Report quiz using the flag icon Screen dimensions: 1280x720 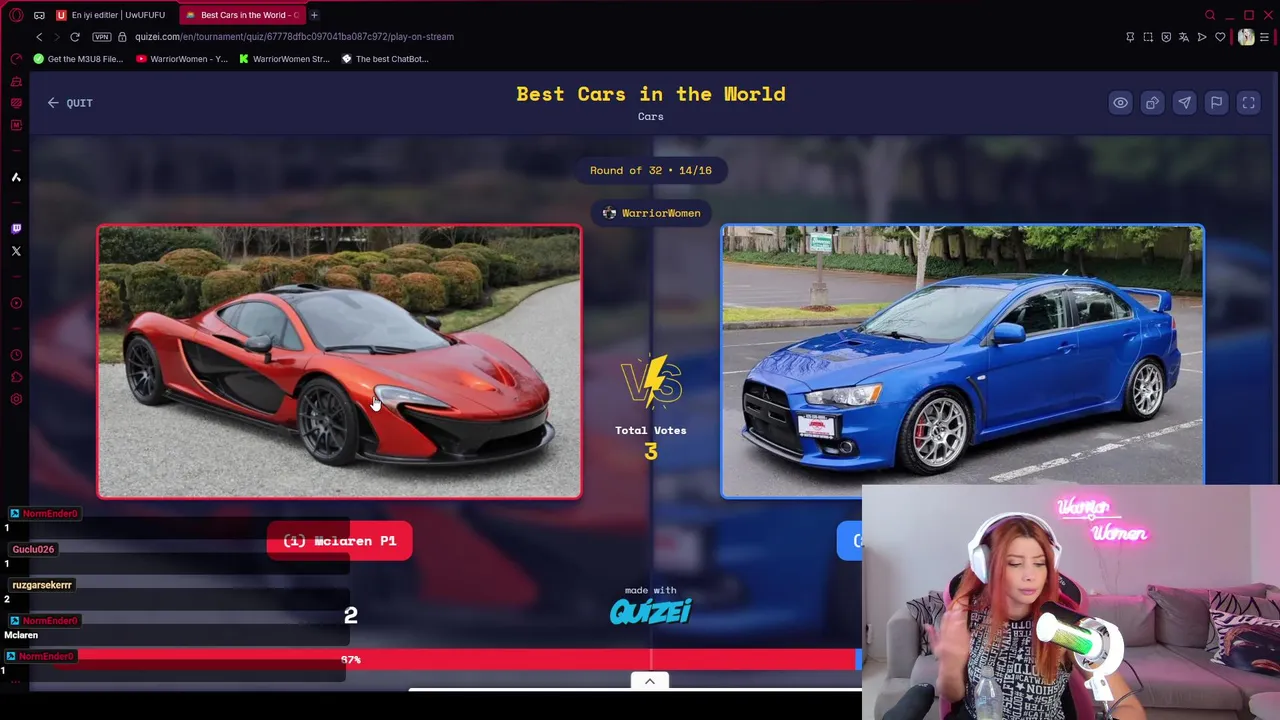pos(1216,103)
